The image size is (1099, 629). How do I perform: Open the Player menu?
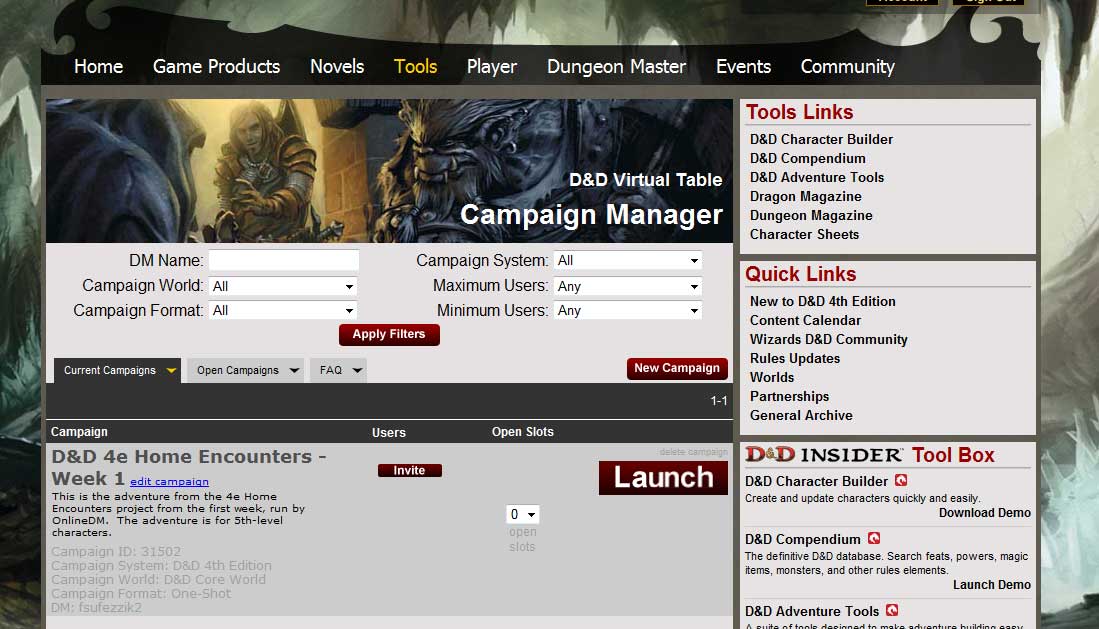tap(492, 67)
